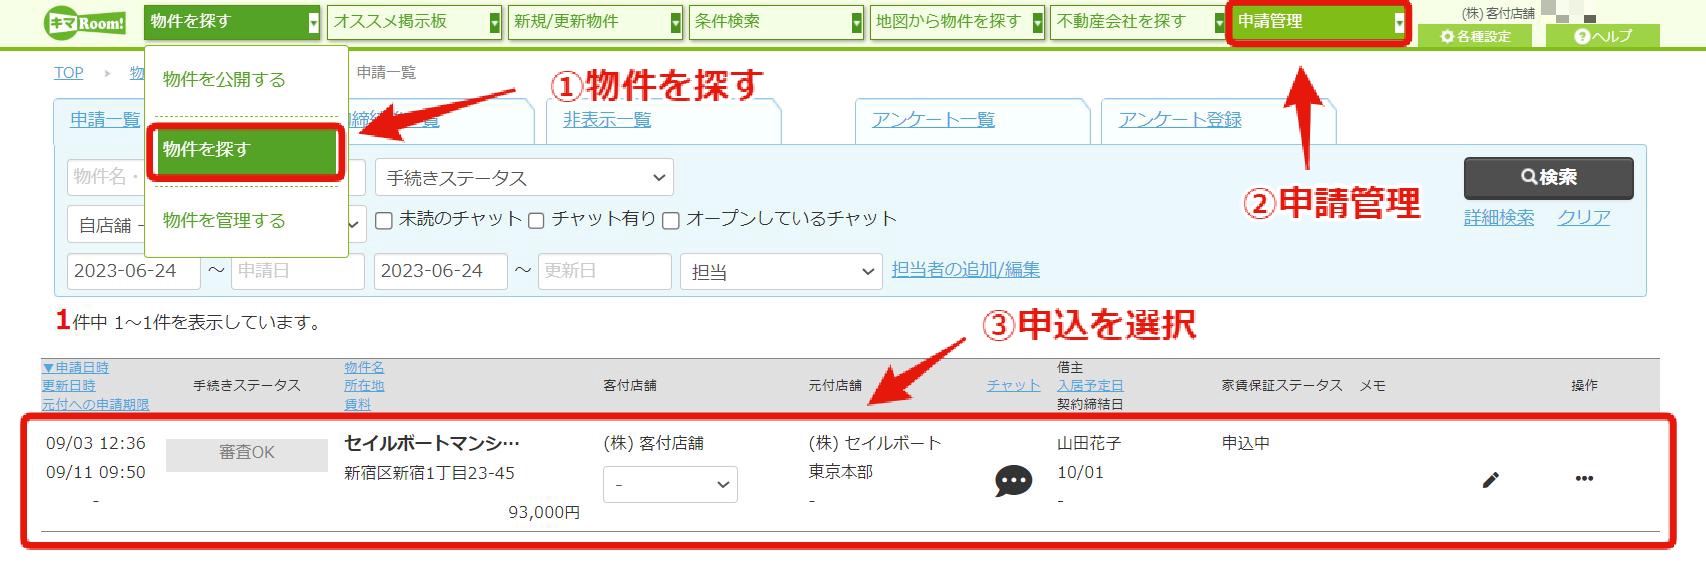Click the pencil edit icon
The width and height of the screenshot is (1706, 568).
pyautogui.click(x=1490, y=480)
